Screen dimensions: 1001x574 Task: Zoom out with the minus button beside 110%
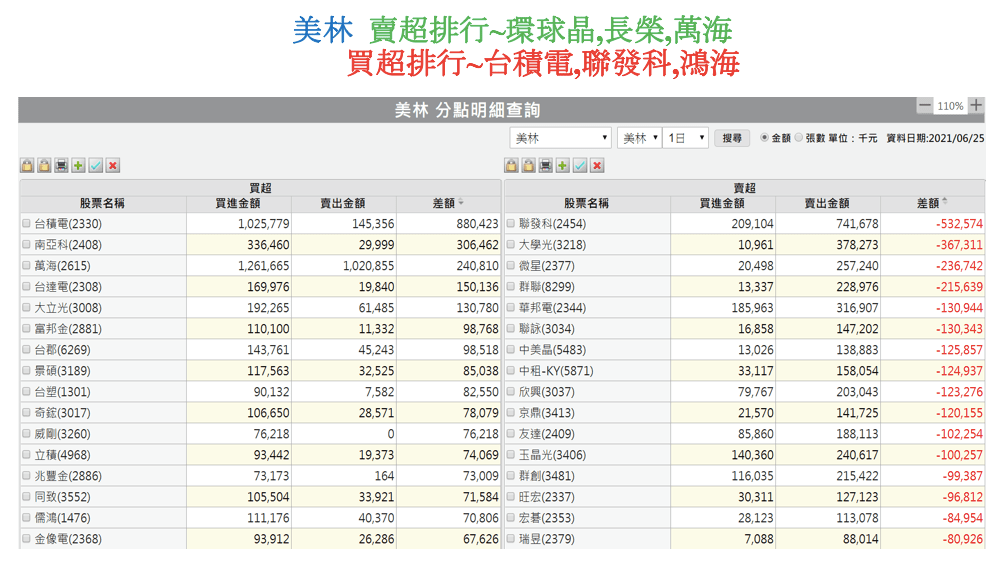pos(925,105)
